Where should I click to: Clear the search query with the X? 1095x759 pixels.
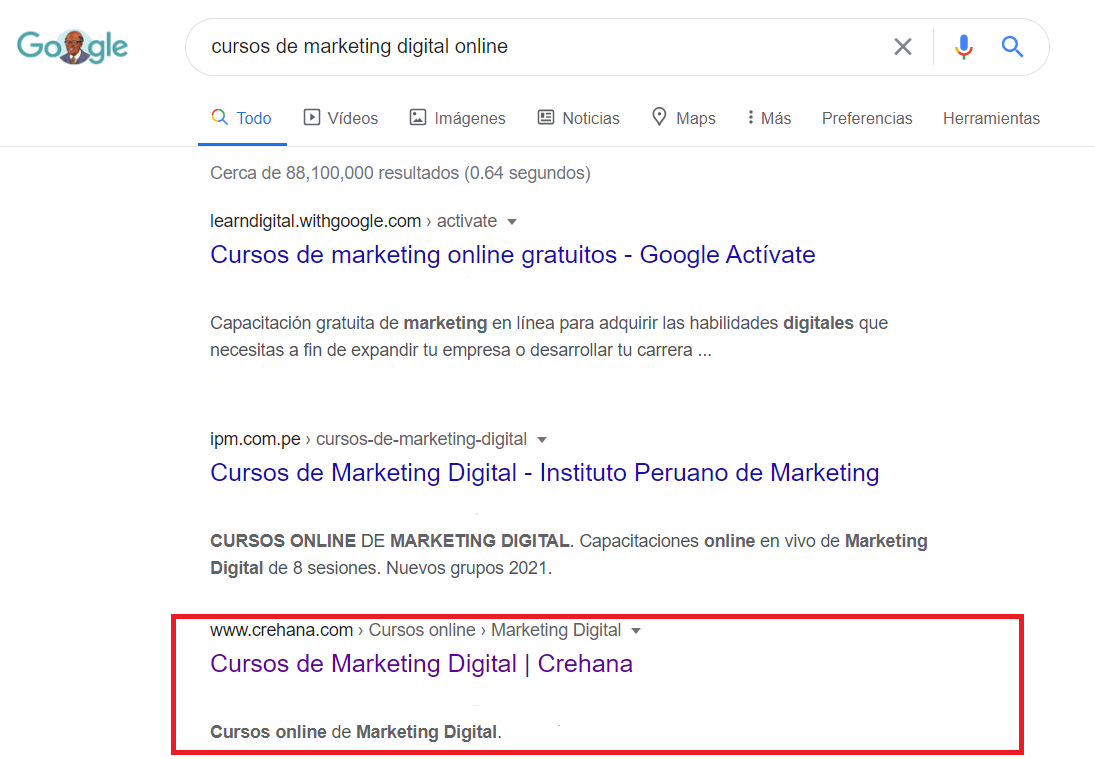[x=902, y=46]
